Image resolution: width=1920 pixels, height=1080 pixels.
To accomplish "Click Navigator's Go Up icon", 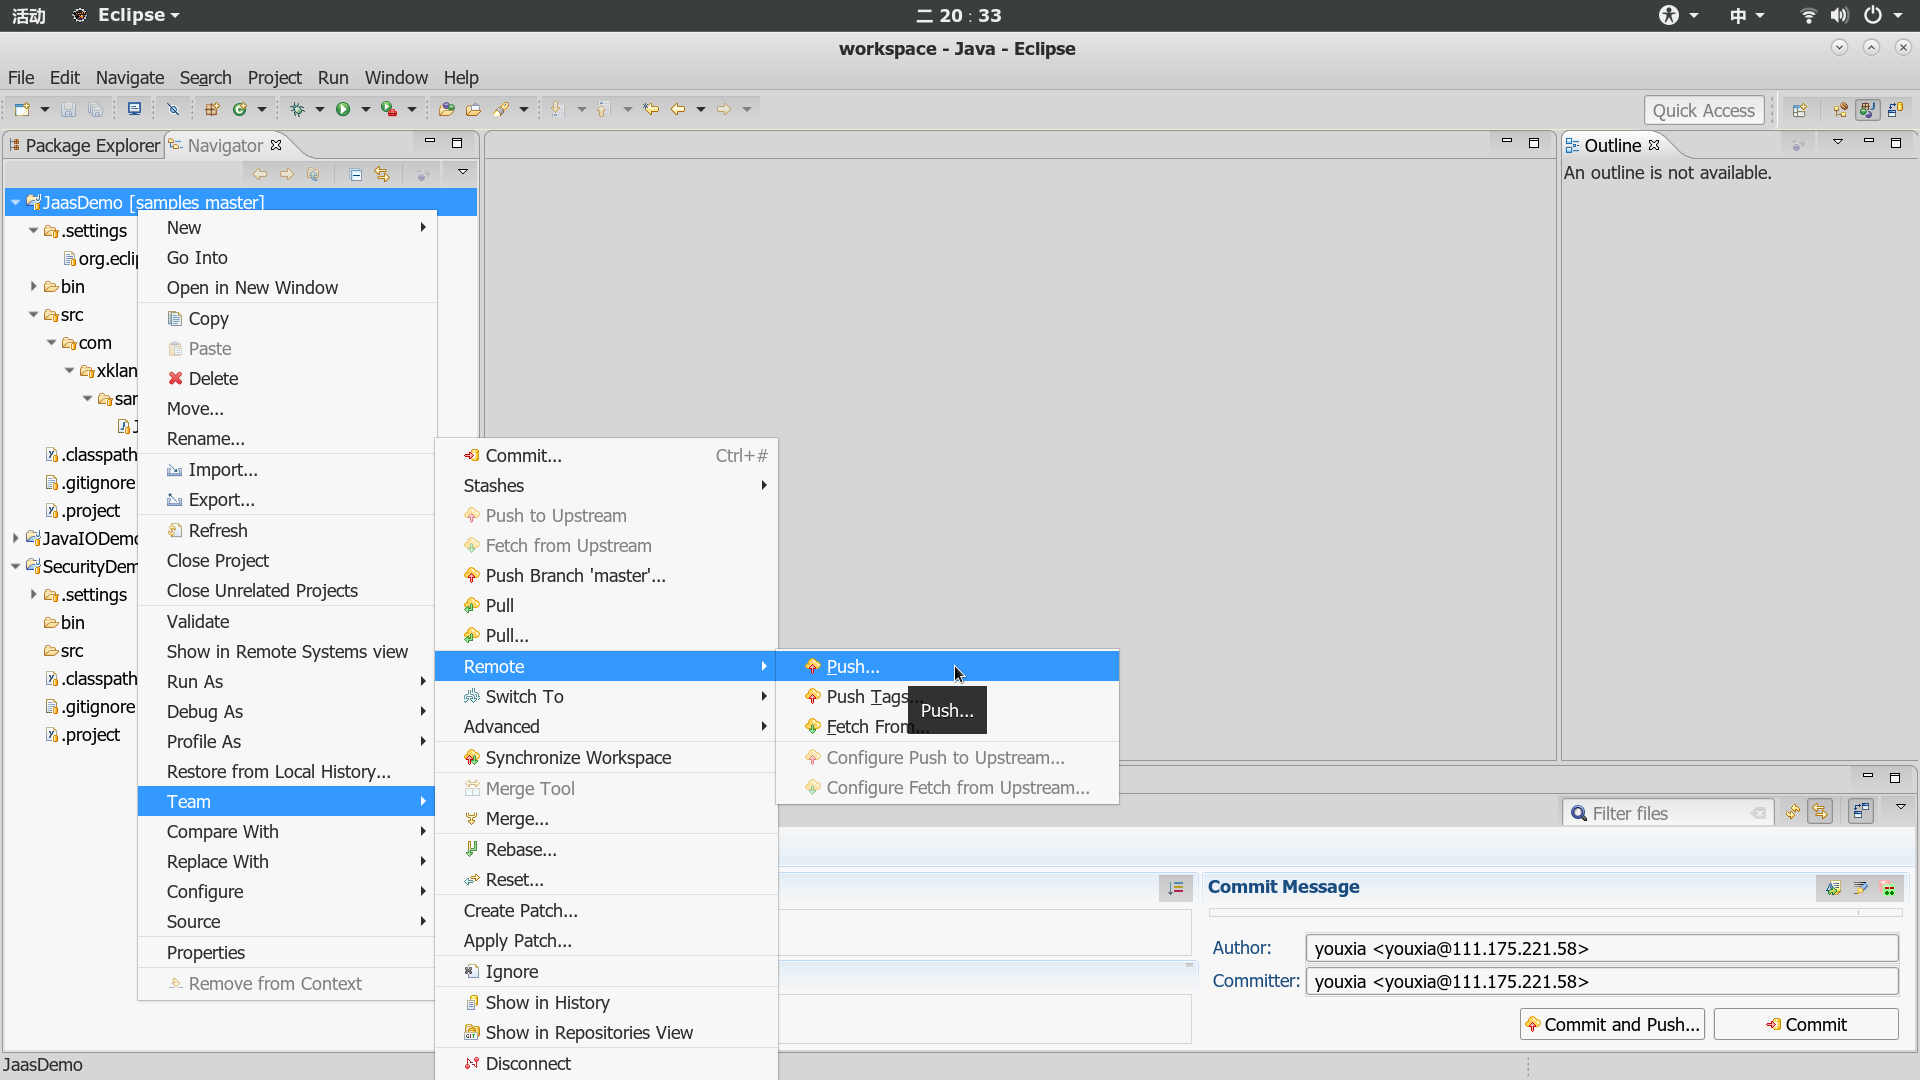I will (314, 174).
